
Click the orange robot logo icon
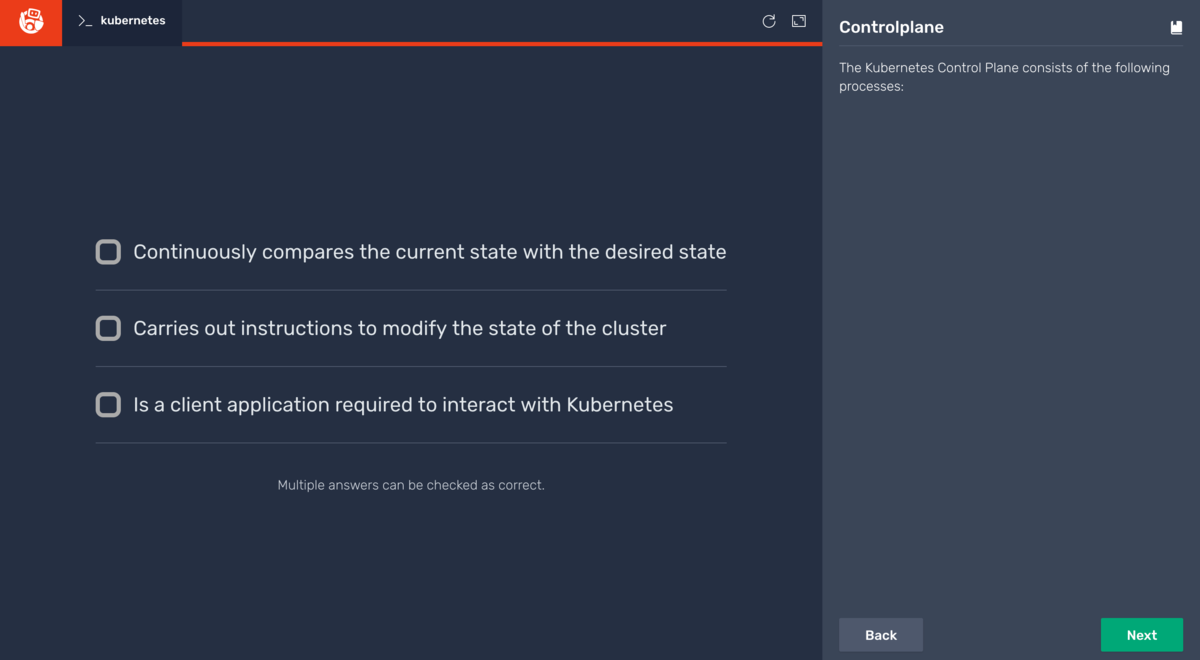[x=31, y=22]
